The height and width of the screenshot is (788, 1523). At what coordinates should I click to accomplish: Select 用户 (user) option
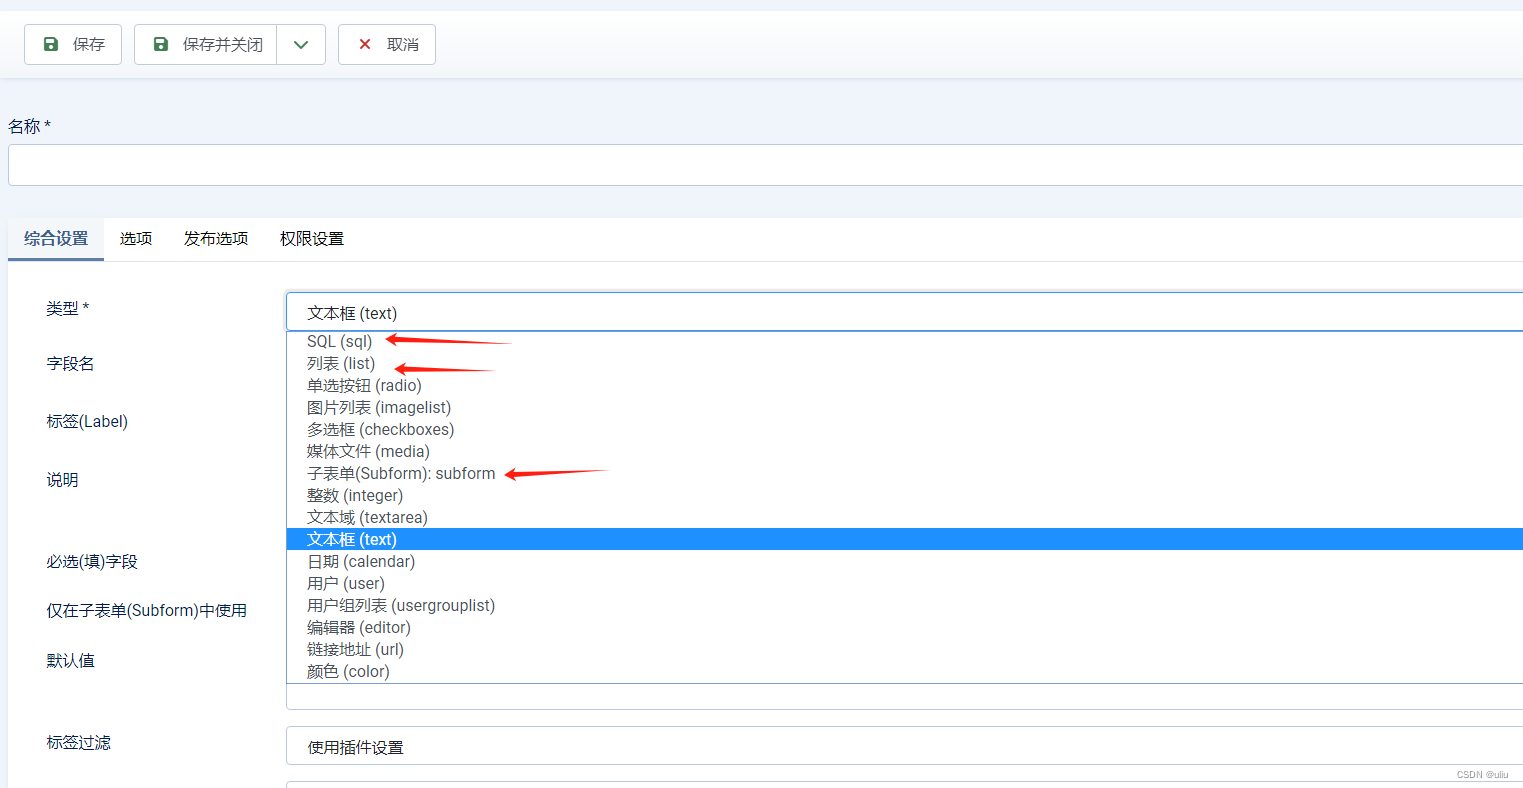coord(904,584)
